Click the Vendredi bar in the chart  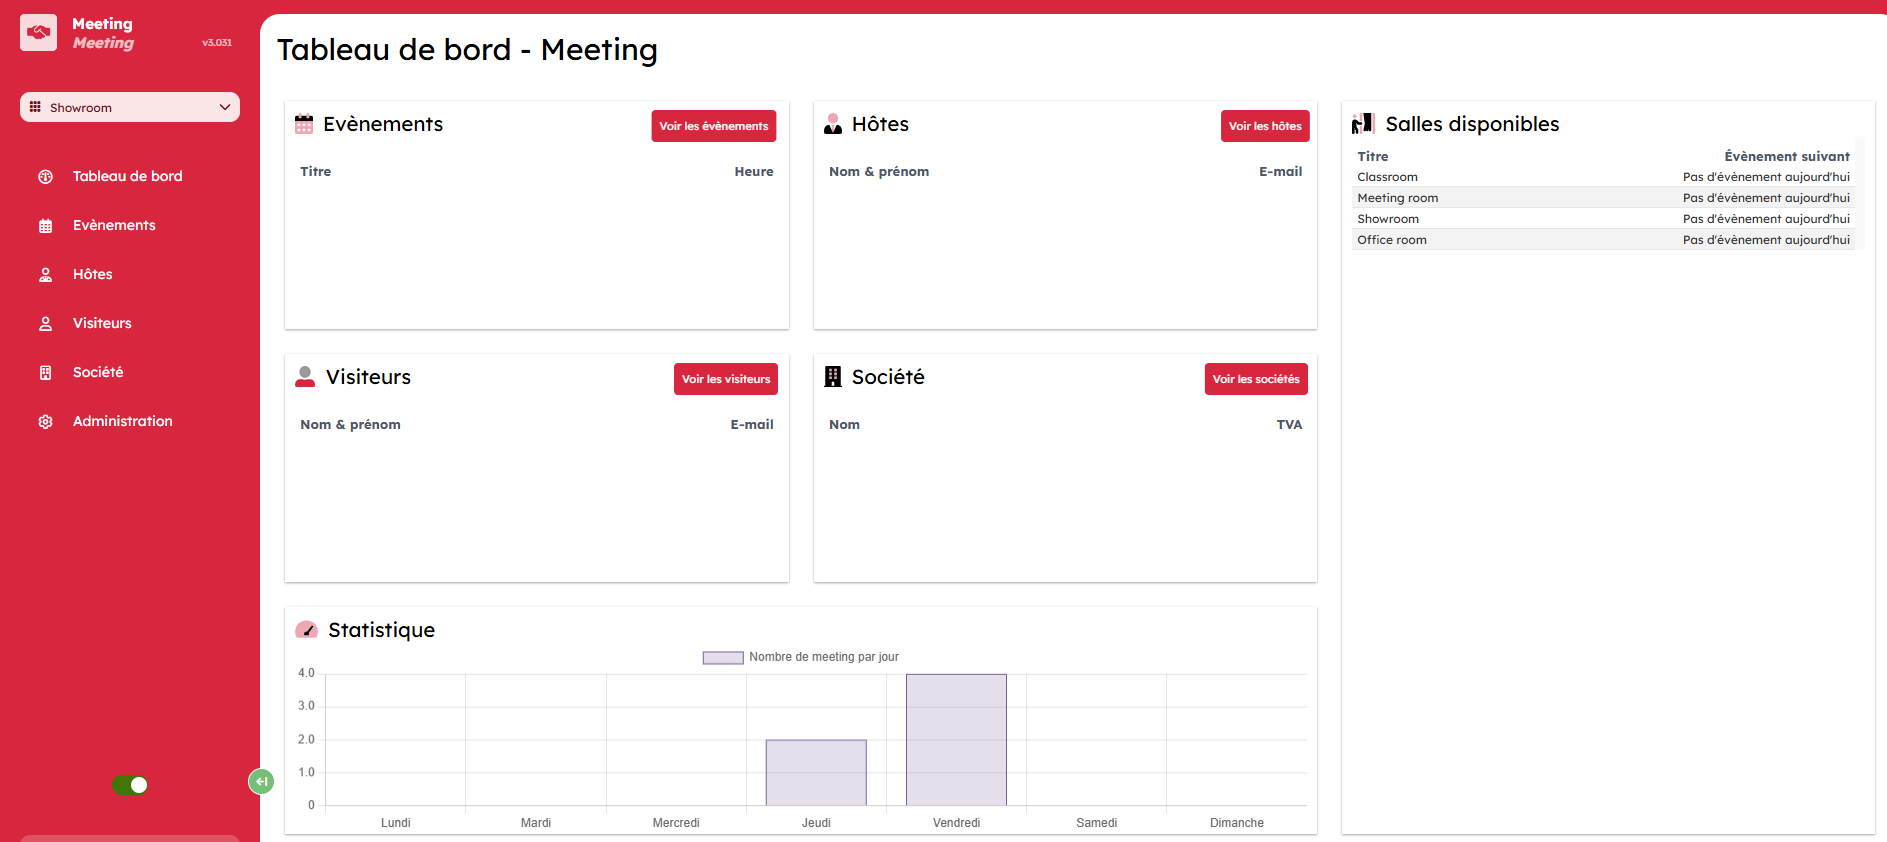[x=956, y=740]
